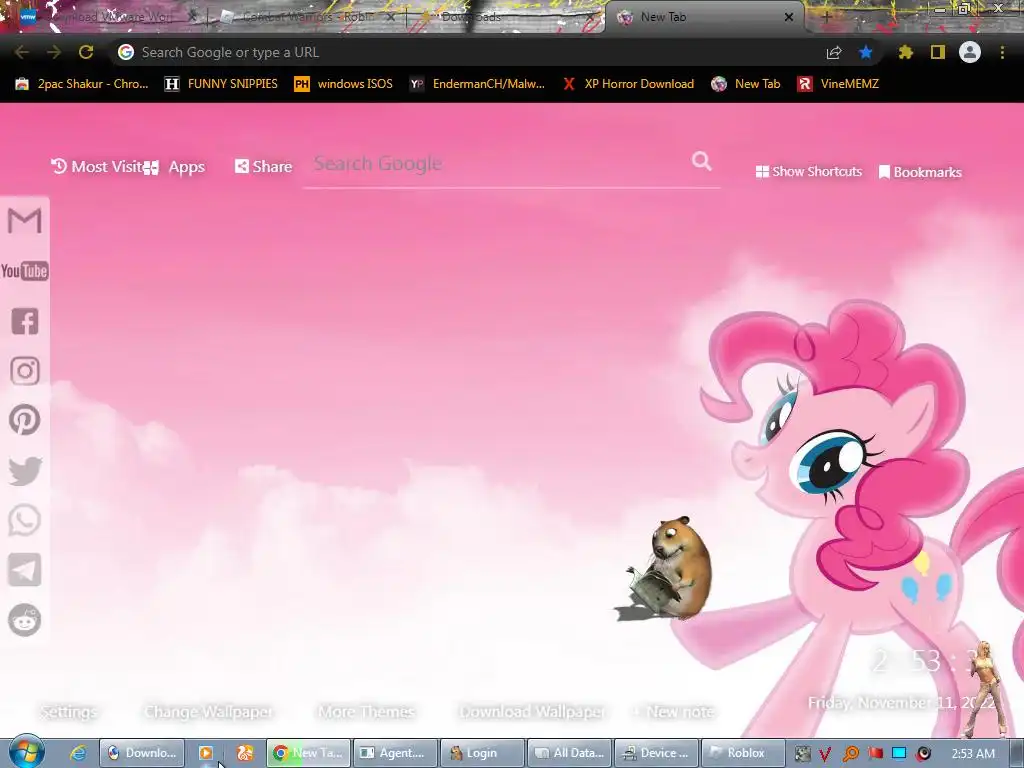
Task: Open Pinterest sidebar shortcut
Action: click(x=25, y=420)
